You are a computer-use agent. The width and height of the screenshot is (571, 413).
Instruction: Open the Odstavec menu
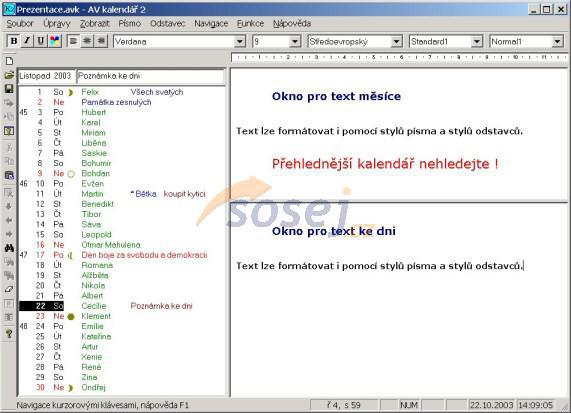point(168,24)
